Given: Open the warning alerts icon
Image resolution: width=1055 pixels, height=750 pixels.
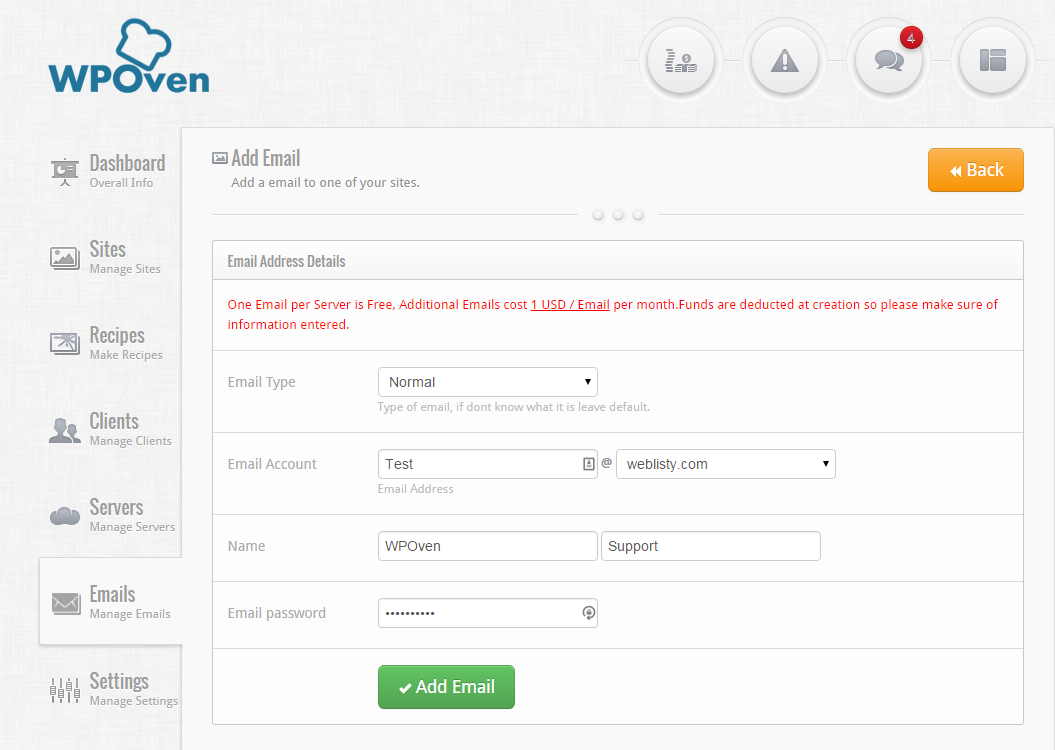Looking at the screenshot, I should pyautogui.click(x=784, y=60).
